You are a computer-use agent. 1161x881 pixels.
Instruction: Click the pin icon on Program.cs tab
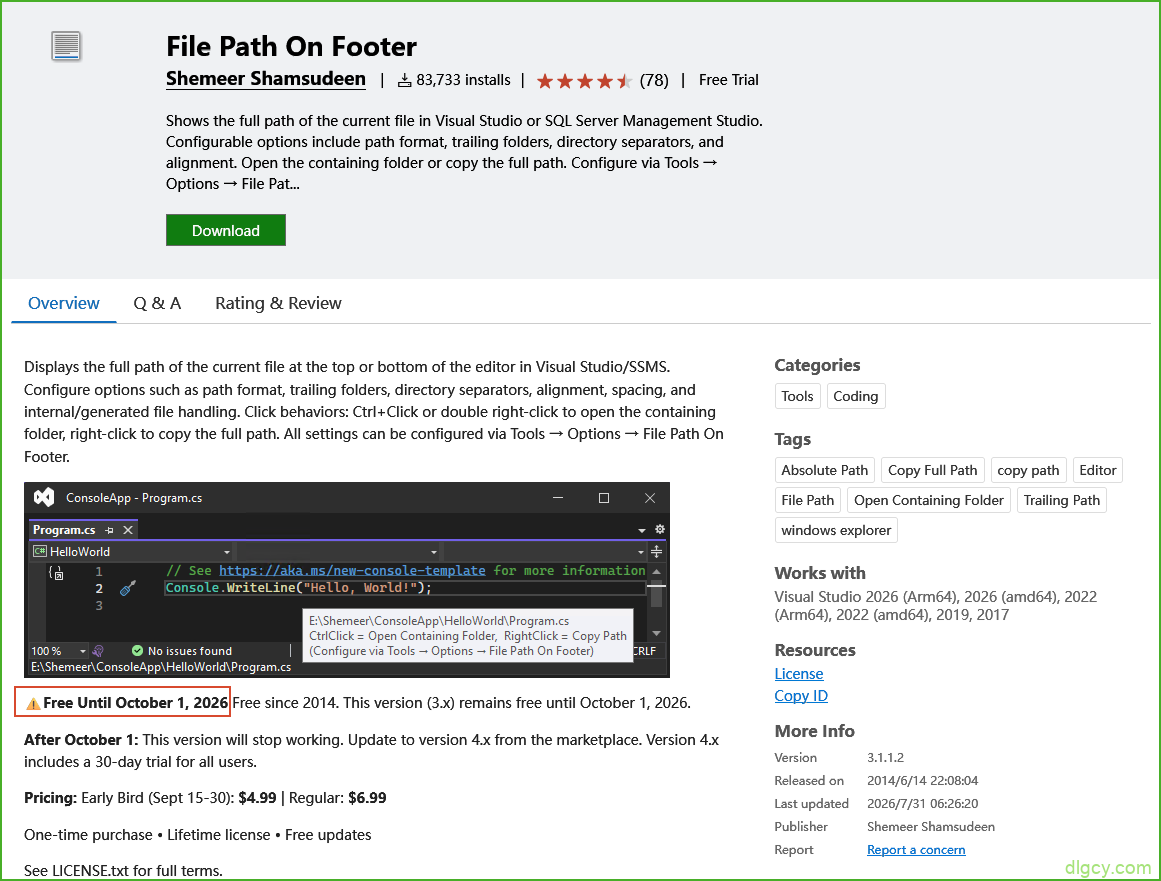110,530
